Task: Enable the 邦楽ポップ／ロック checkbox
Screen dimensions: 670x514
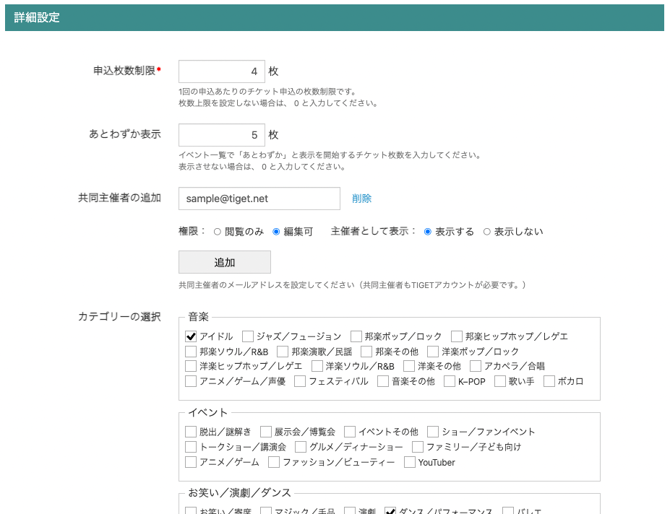Action: (356, 337)
